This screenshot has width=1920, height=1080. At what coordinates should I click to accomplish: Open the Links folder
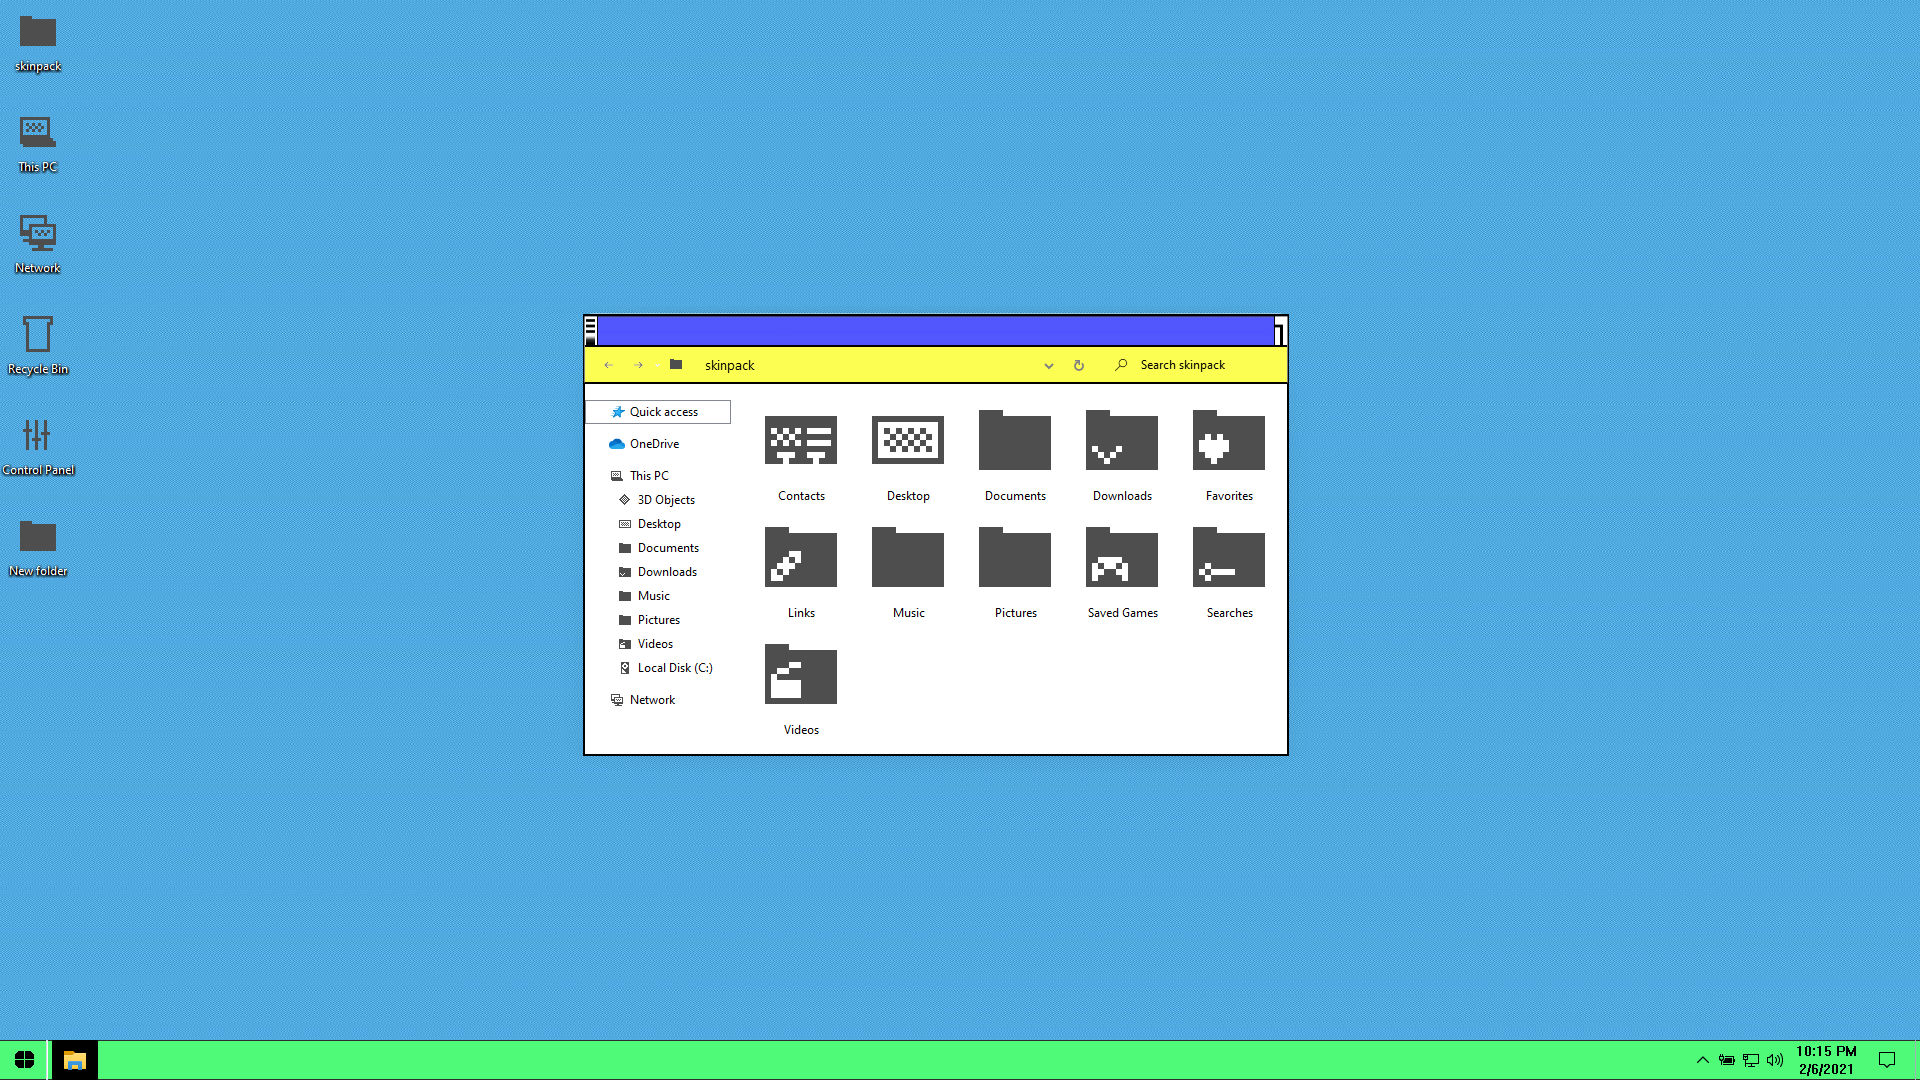(801, 558)
